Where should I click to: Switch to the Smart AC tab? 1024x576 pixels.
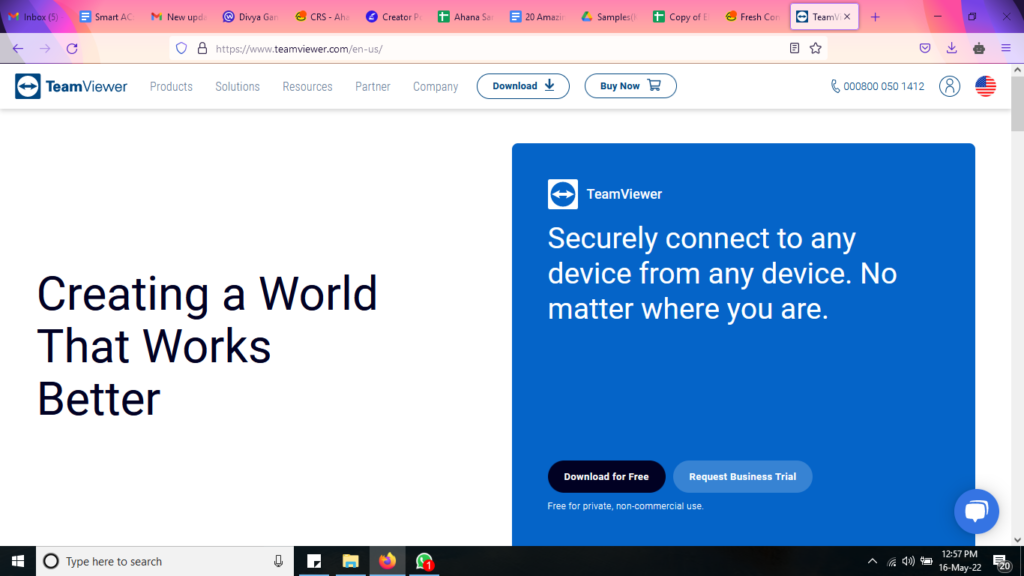[x=106, y=17]
